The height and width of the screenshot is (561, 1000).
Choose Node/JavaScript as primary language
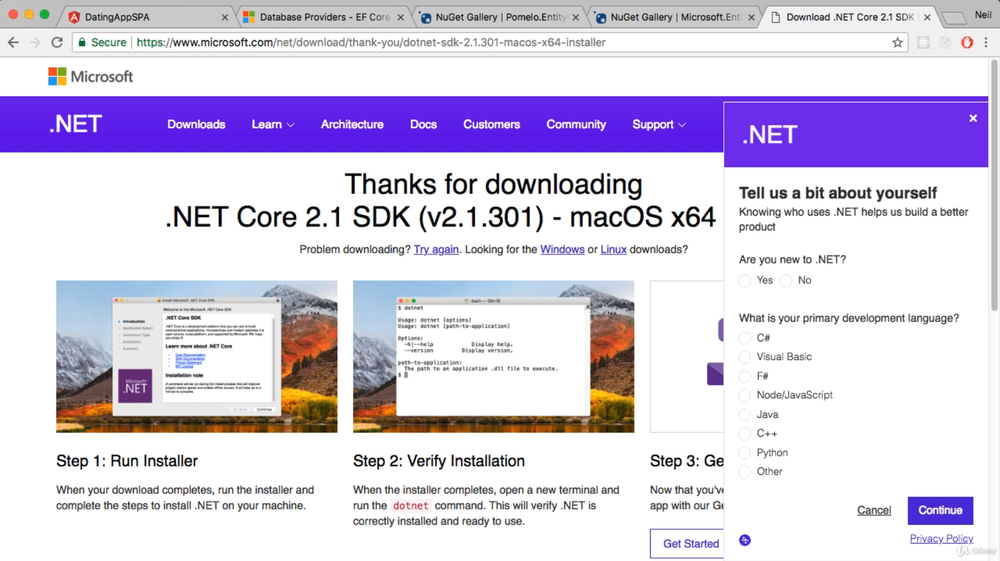pyautogui.click(x=744, y=395)
